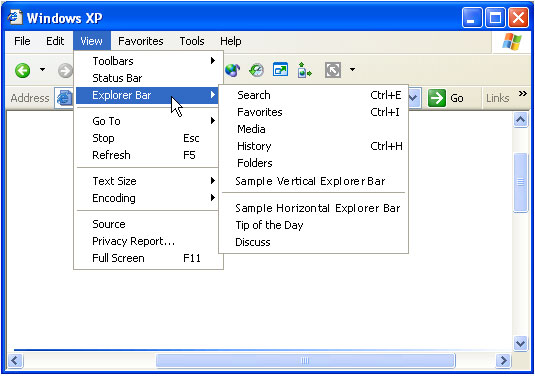
Task: Click the horizontal scrollbar right arrow
Action: pyautogui.click(x=503, y=360)
